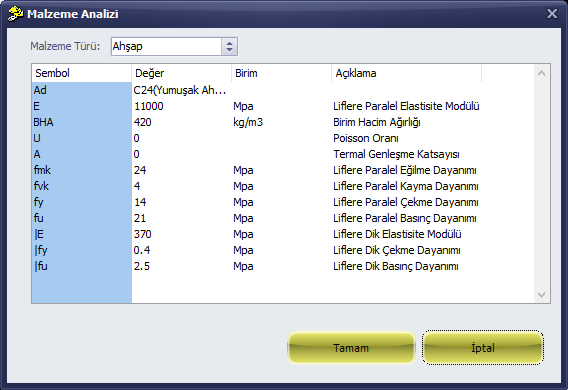Click the Birim column header
Image resolution: width=568 pixels, height=390 pixels.
coord(281,73)
